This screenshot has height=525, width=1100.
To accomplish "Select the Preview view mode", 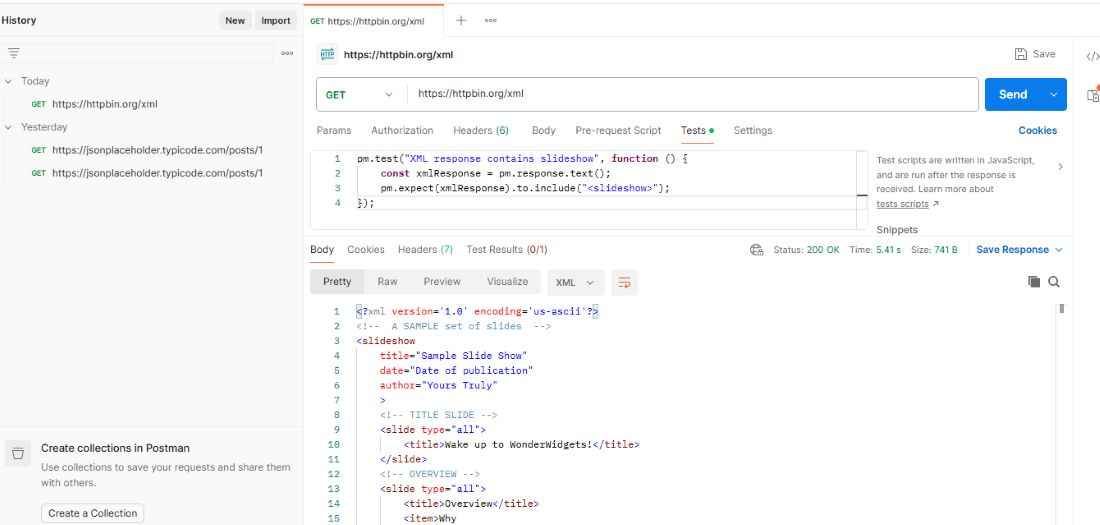I will pos(442,281).
